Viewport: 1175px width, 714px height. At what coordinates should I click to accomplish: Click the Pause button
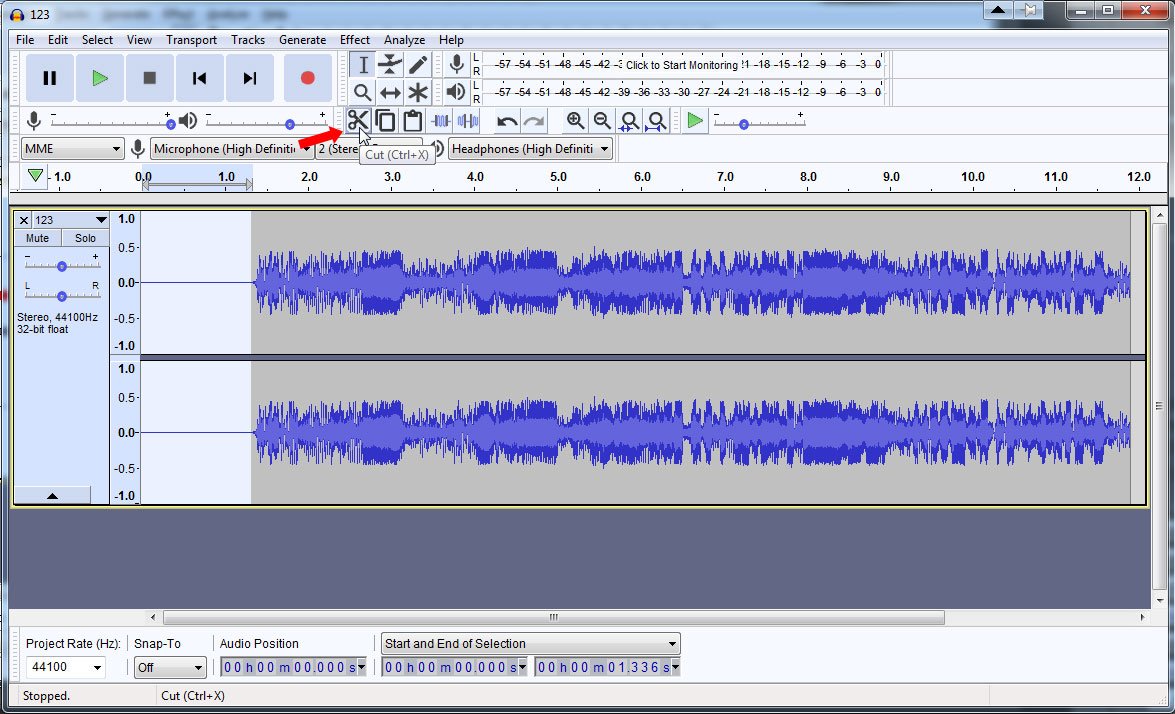pos(49,78)
